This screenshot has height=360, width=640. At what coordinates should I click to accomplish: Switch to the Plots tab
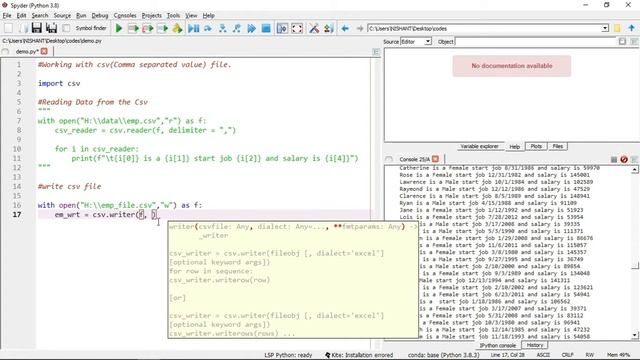(536, 146)
